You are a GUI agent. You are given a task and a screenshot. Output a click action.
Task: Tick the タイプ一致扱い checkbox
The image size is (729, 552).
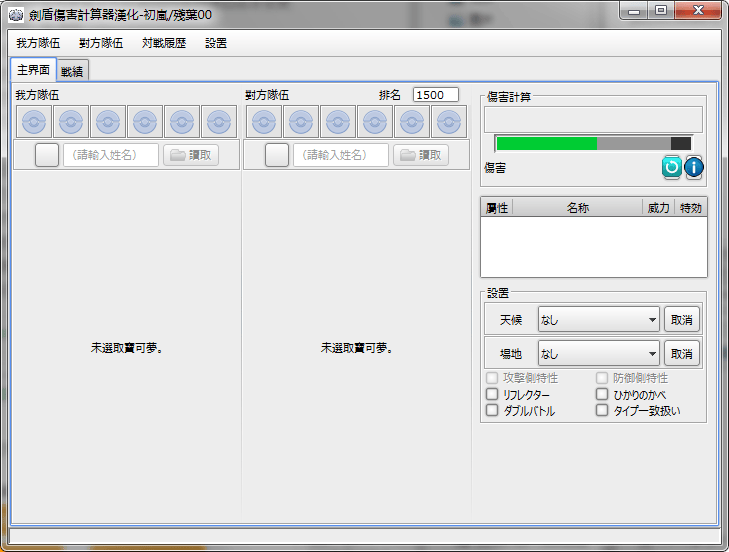click(602, 410)
